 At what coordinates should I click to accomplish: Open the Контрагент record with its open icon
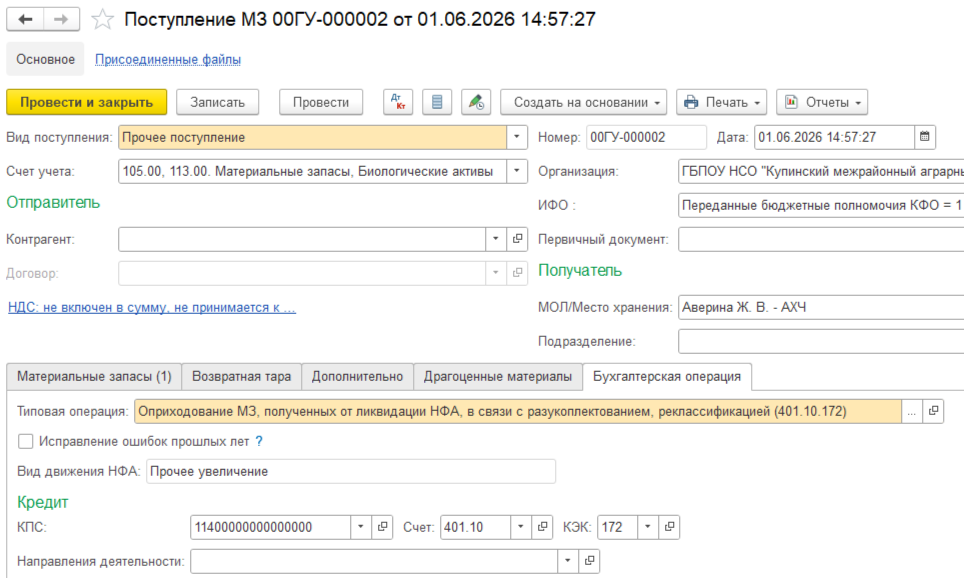(518, 239)
